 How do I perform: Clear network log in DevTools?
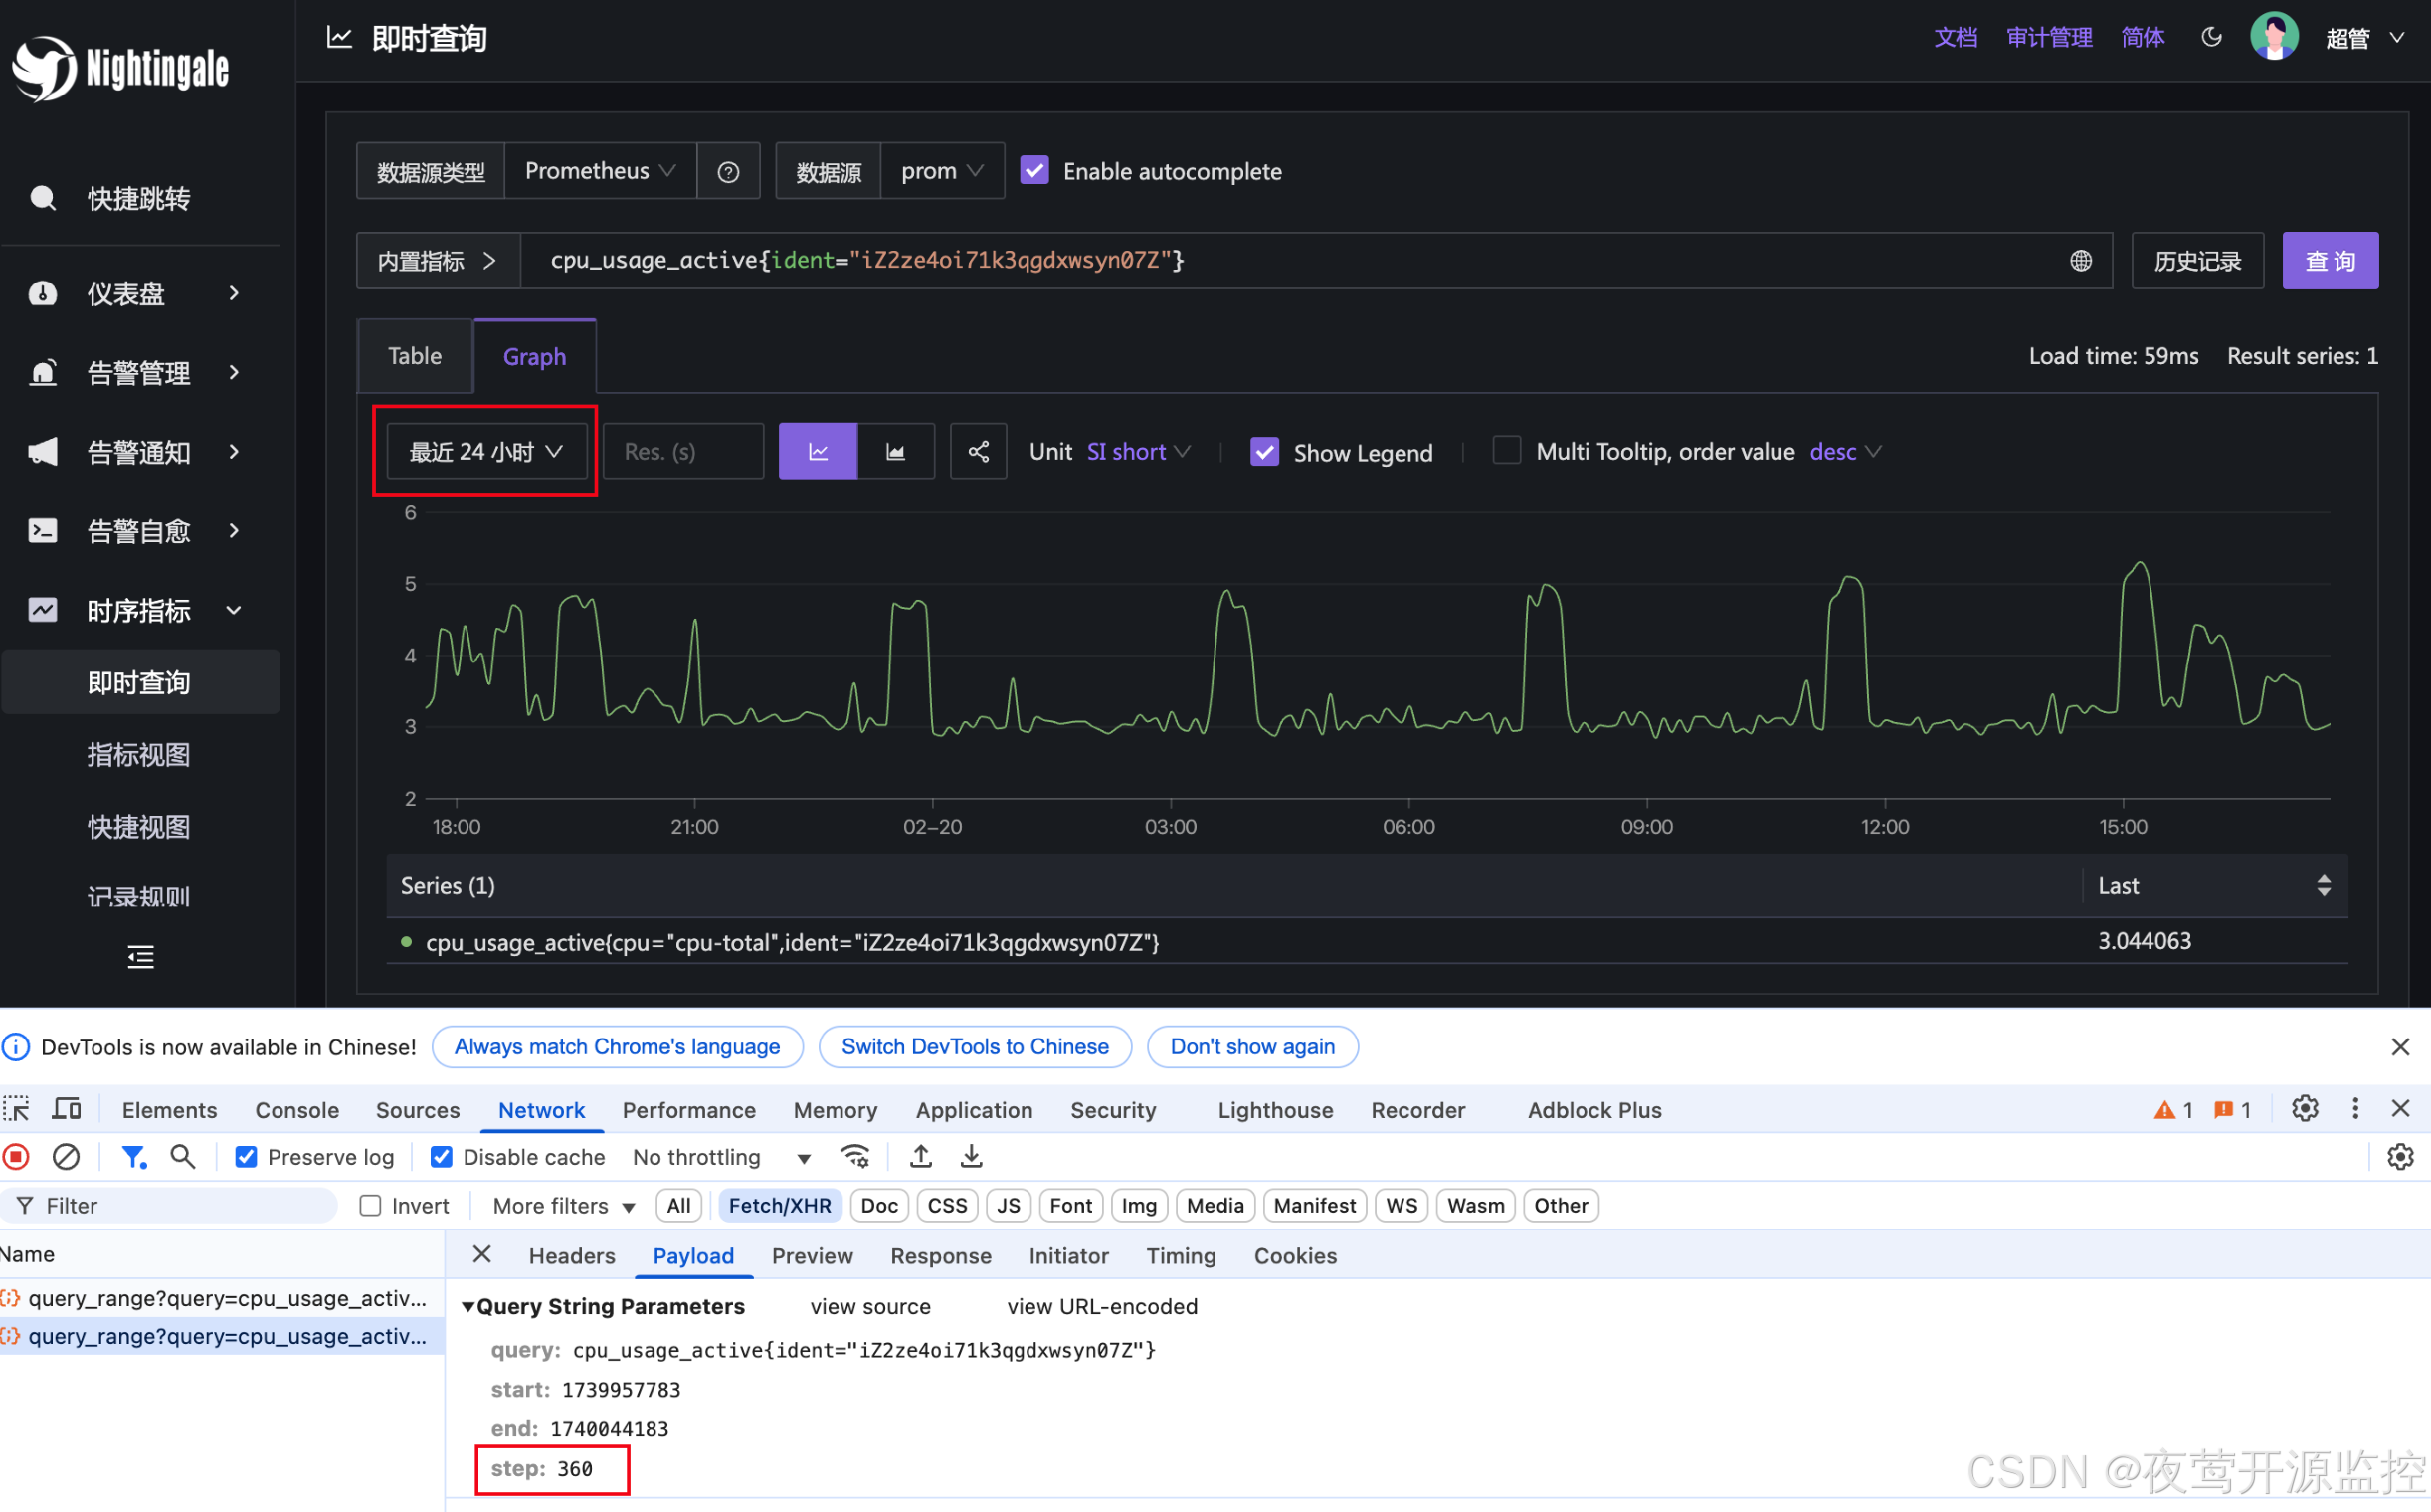[66, 1157]
